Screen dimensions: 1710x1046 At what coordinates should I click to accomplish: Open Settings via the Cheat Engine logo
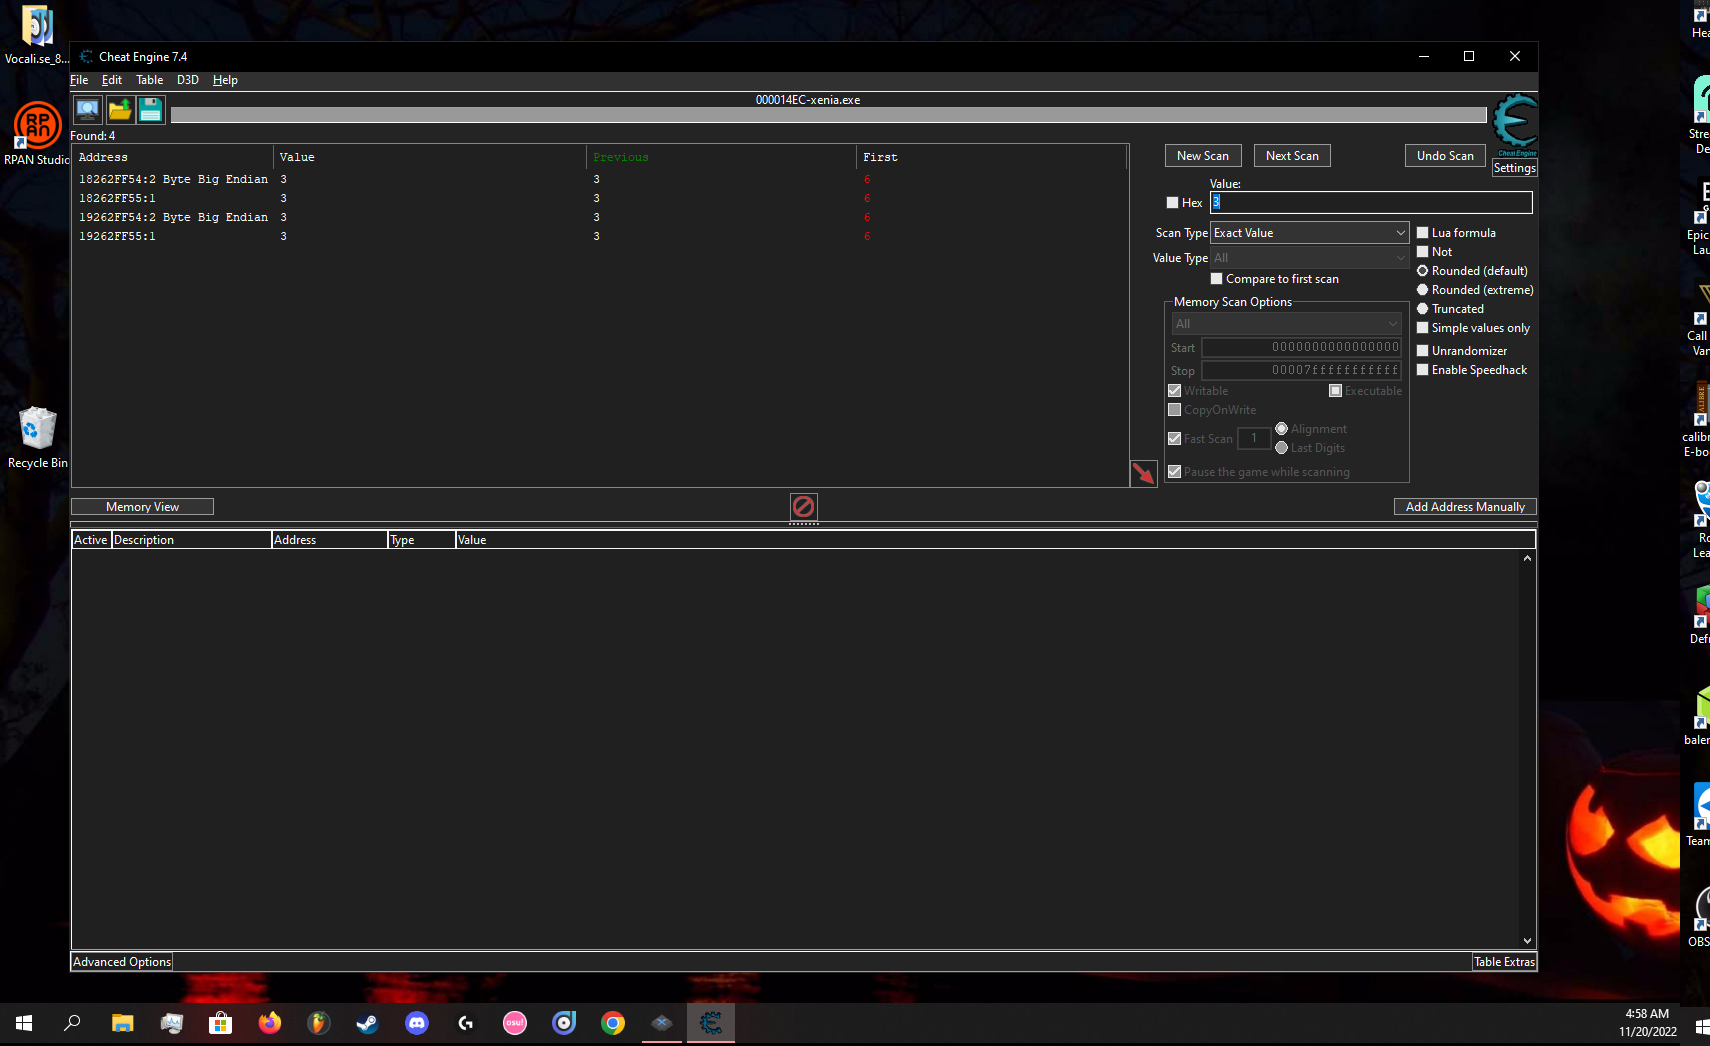(x=1514, y=121)
